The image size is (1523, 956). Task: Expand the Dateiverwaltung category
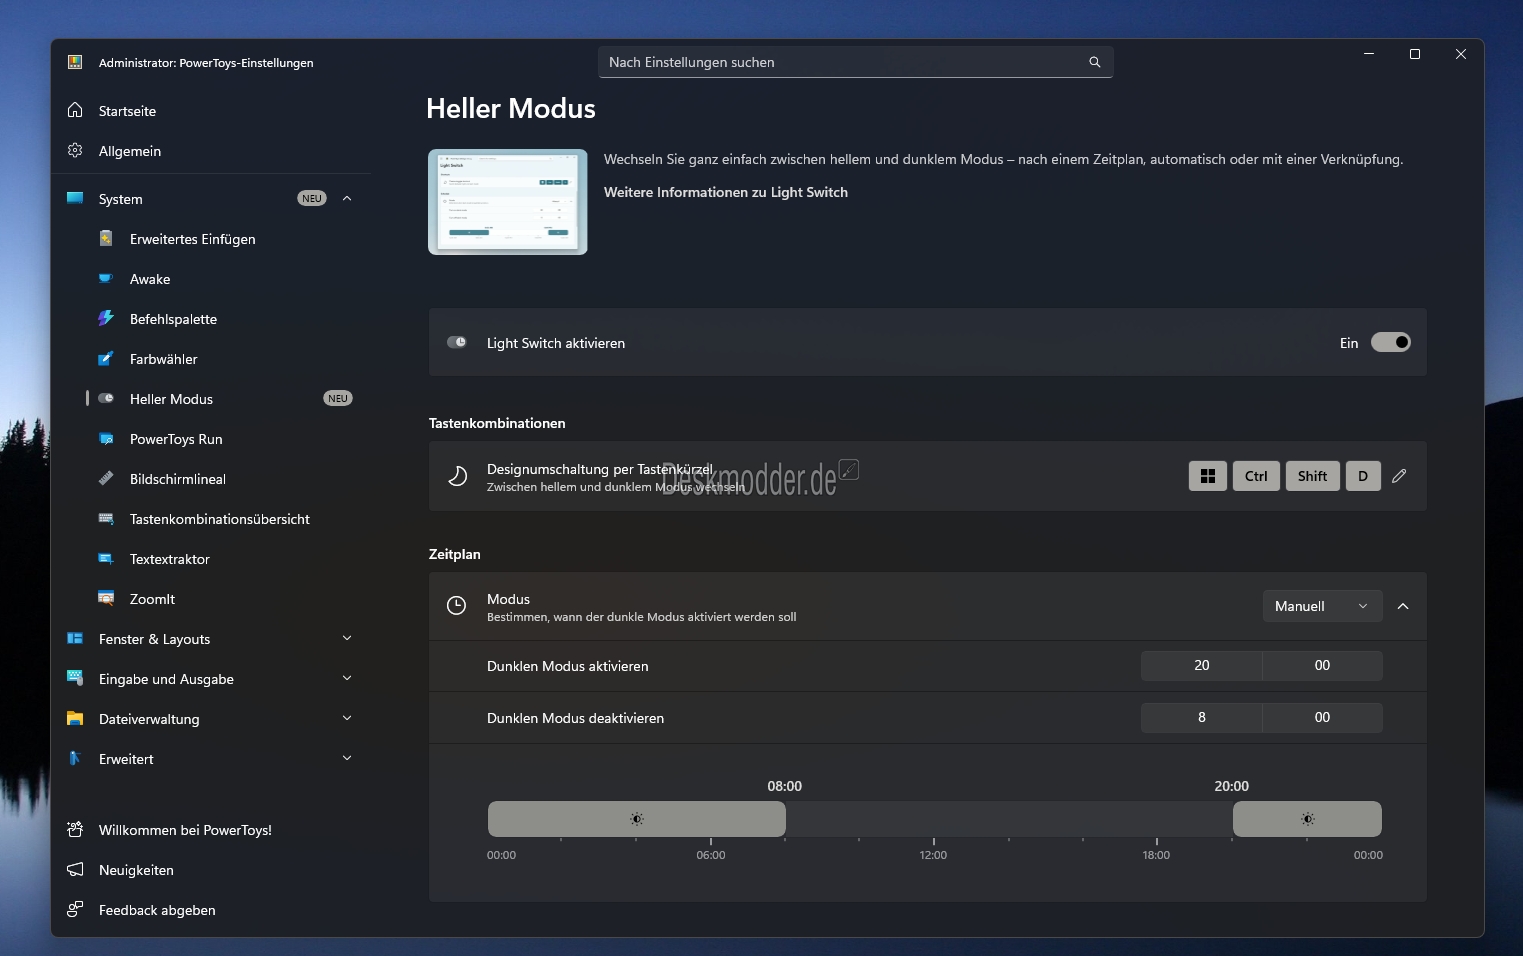[x=347, y=719]
